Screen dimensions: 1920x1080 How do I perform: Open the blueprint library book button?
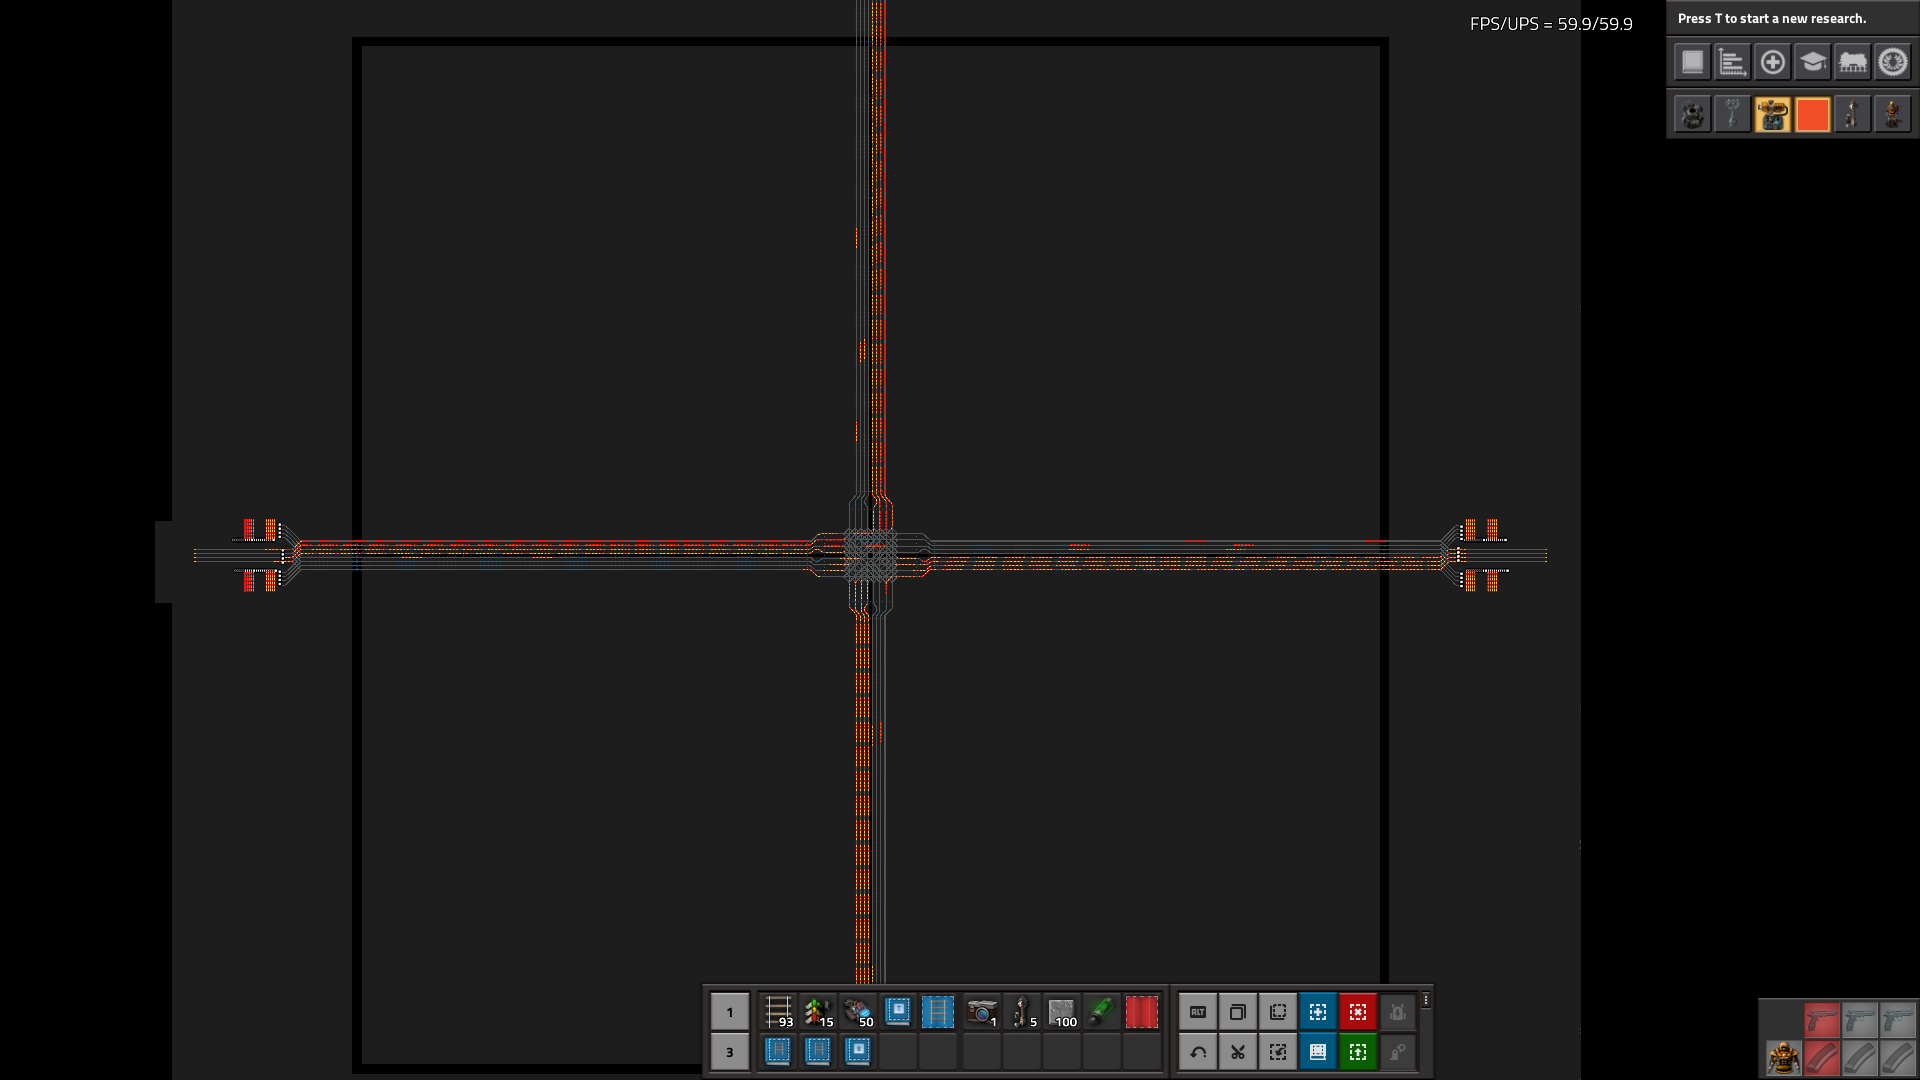(x=1692, y=63)
